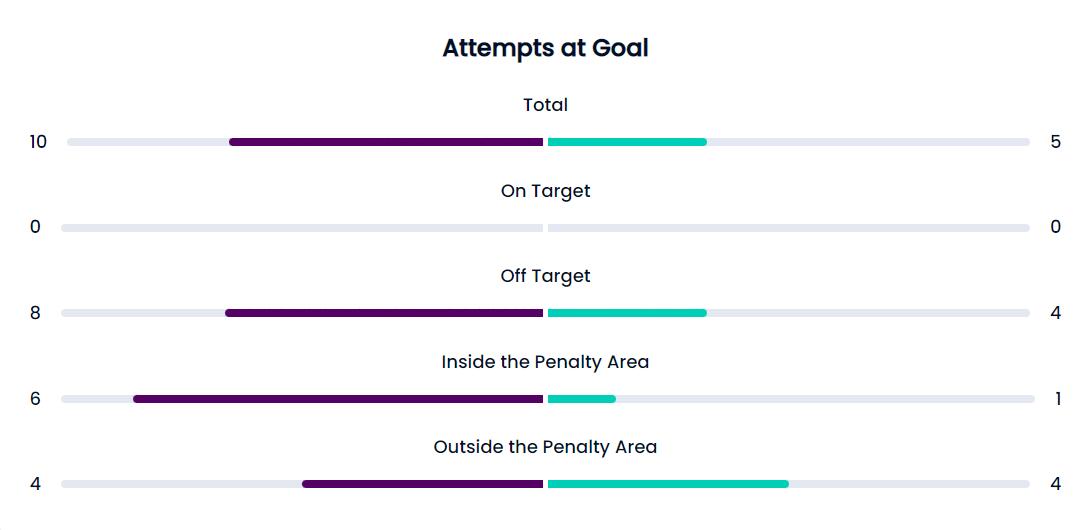This screenshot has width=1090, height=530.
Task: Click the left Total value 10
Action: coord(38,142)
